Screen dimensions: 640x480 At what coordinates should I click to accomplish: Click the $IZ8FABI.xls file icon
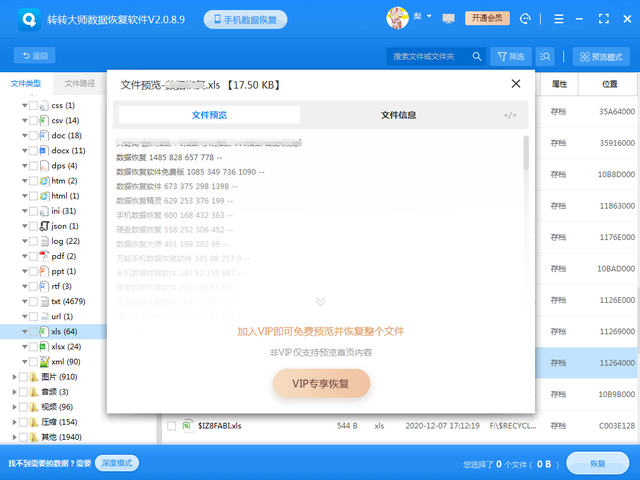click(x=187, y=426)
